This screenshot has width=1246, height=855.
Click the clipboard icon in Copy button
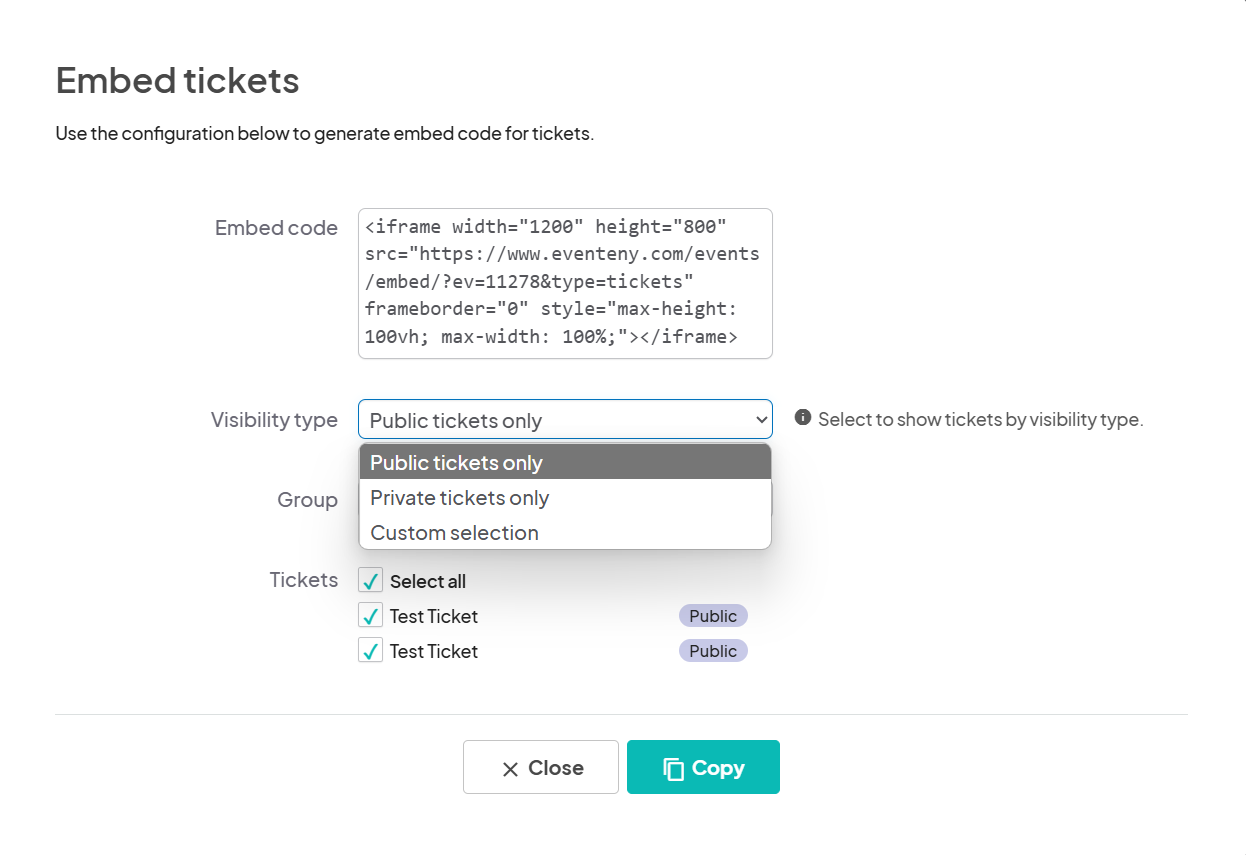click(x=674, y=768)
